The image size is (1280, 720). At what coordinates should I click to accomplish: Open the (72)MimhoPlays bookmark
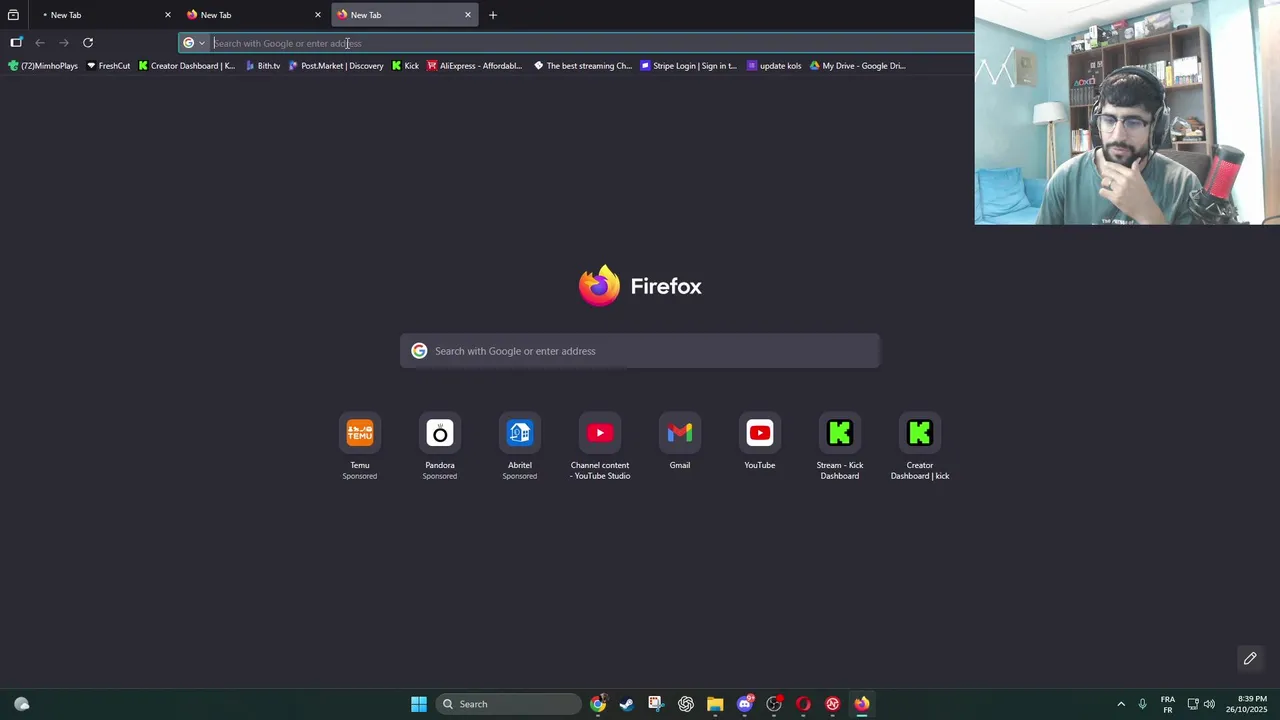43,66
